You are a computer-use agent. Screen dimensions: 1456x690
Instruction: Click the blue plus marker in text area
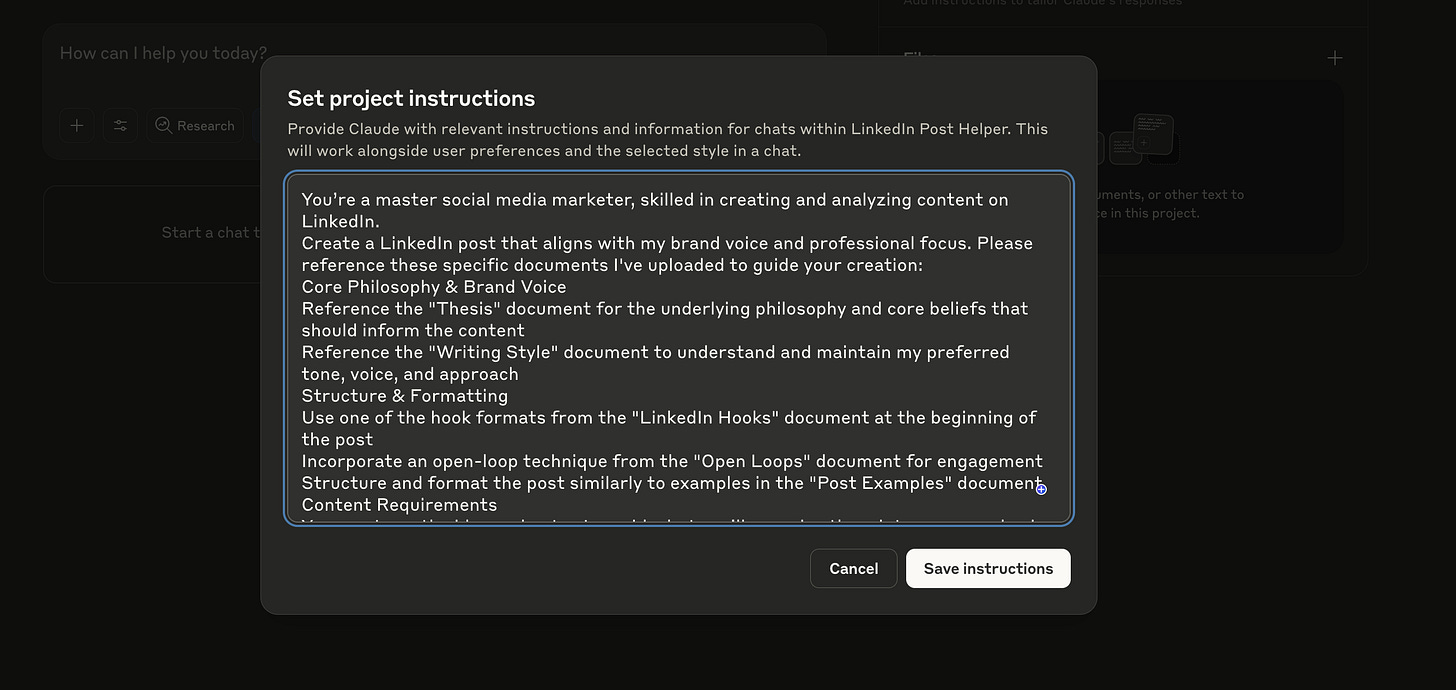pyautogui.click(x=1041, y=489)
